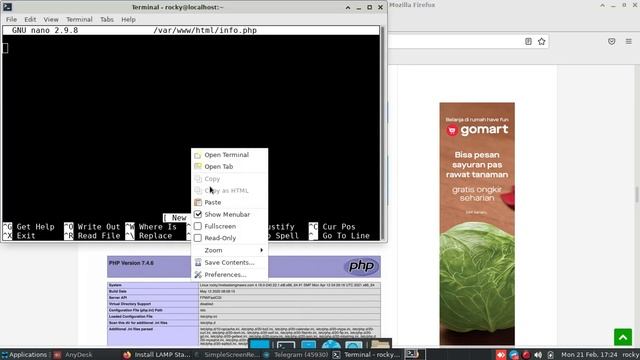Click the red record tray icon
The width and height of the screenshot is (640, 360).
click(526, 355)
